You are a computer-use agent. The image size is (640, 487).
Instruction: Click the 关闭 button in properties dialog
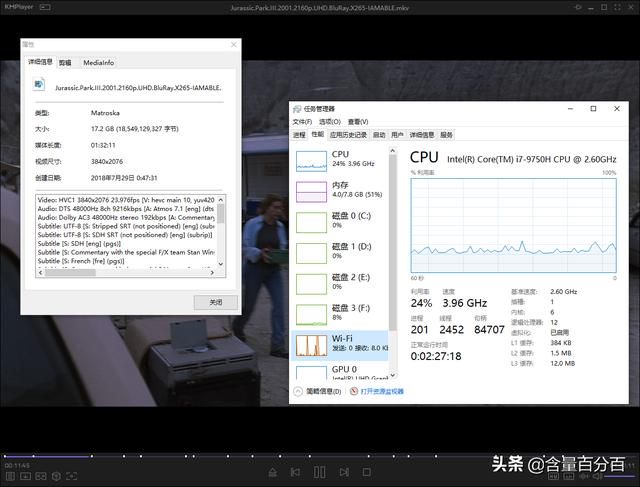click(216, 302)
